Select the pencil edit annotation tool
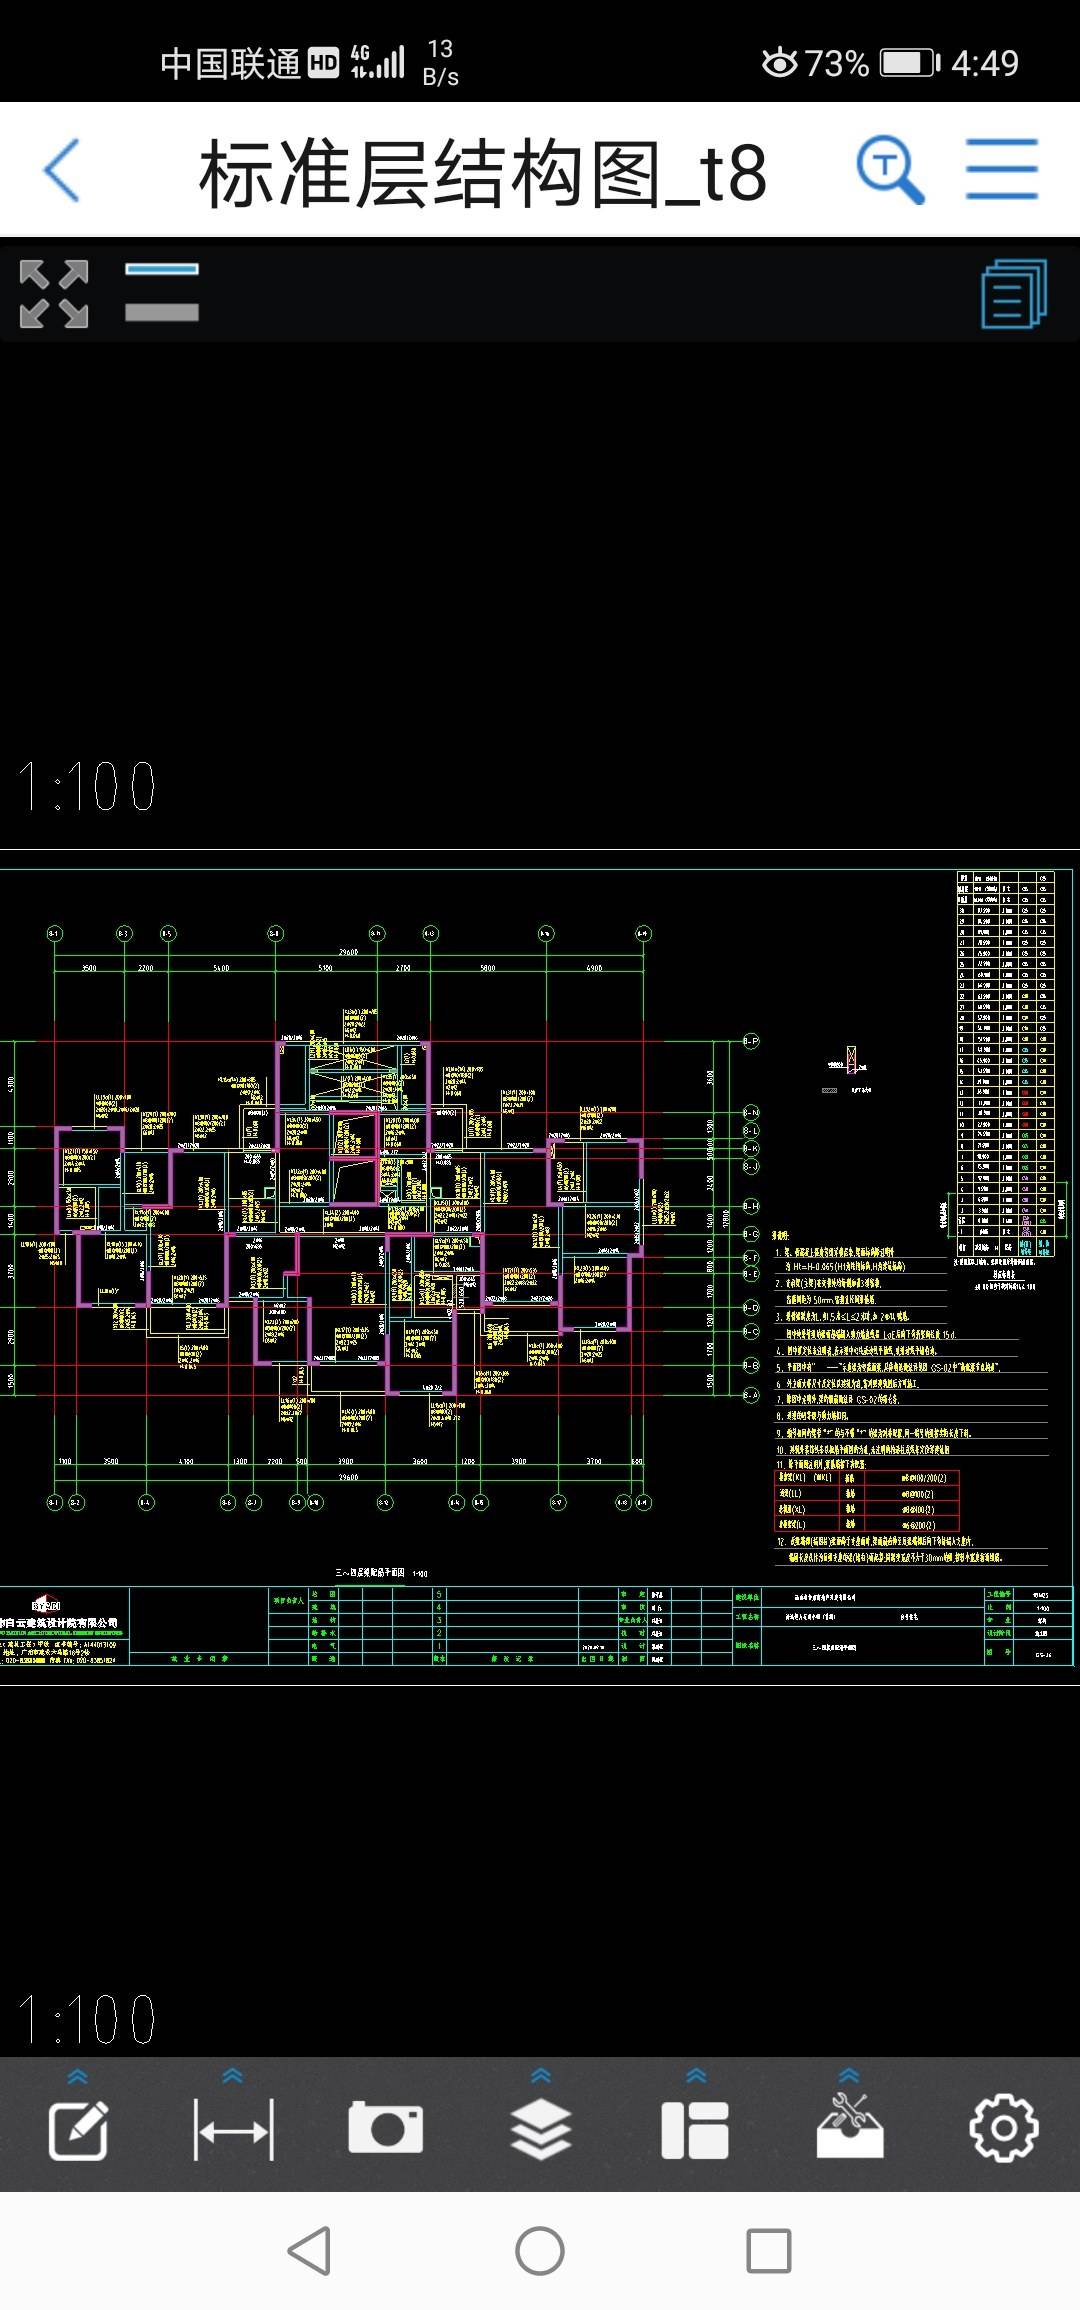This screenshot has height=2310, width=1080. click(78, 2130)
